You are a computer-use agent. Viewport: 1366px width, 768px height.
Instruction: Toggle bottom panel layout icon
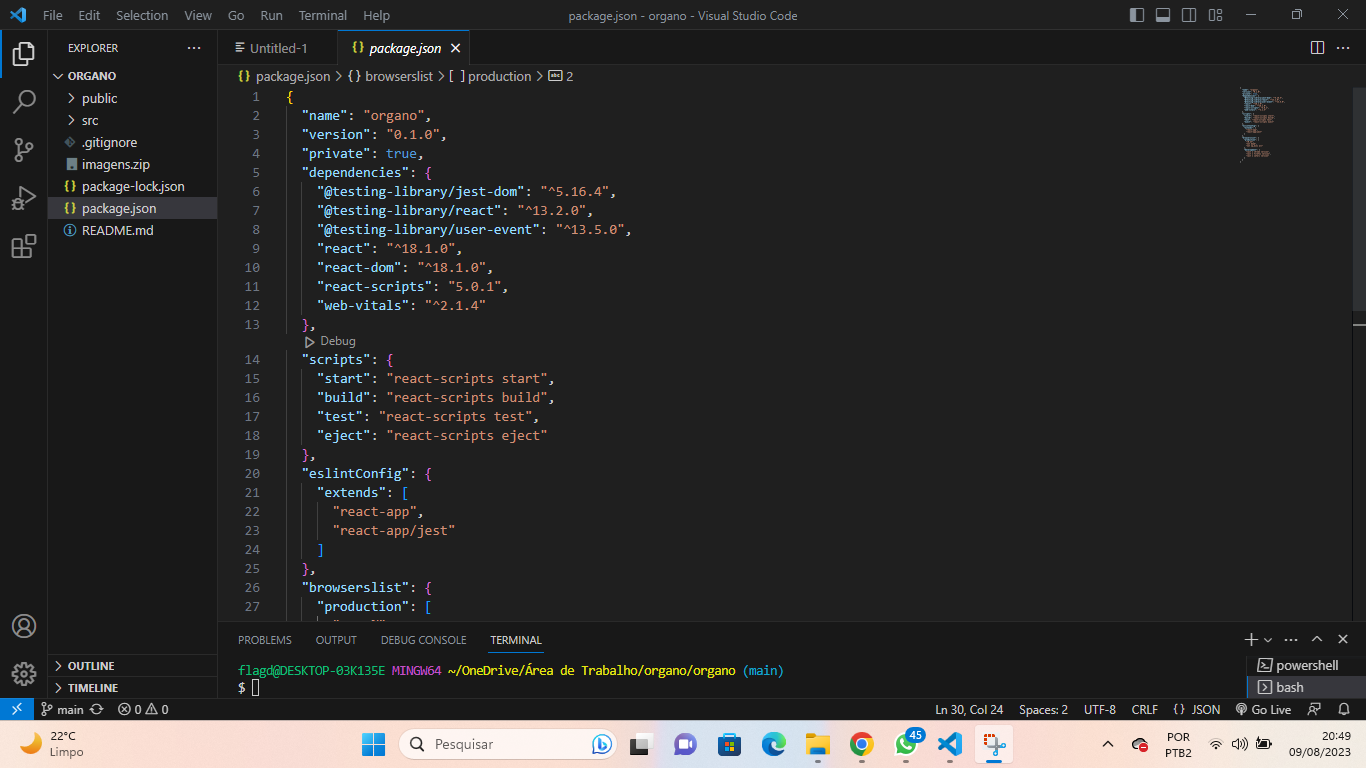point(1163,15)
